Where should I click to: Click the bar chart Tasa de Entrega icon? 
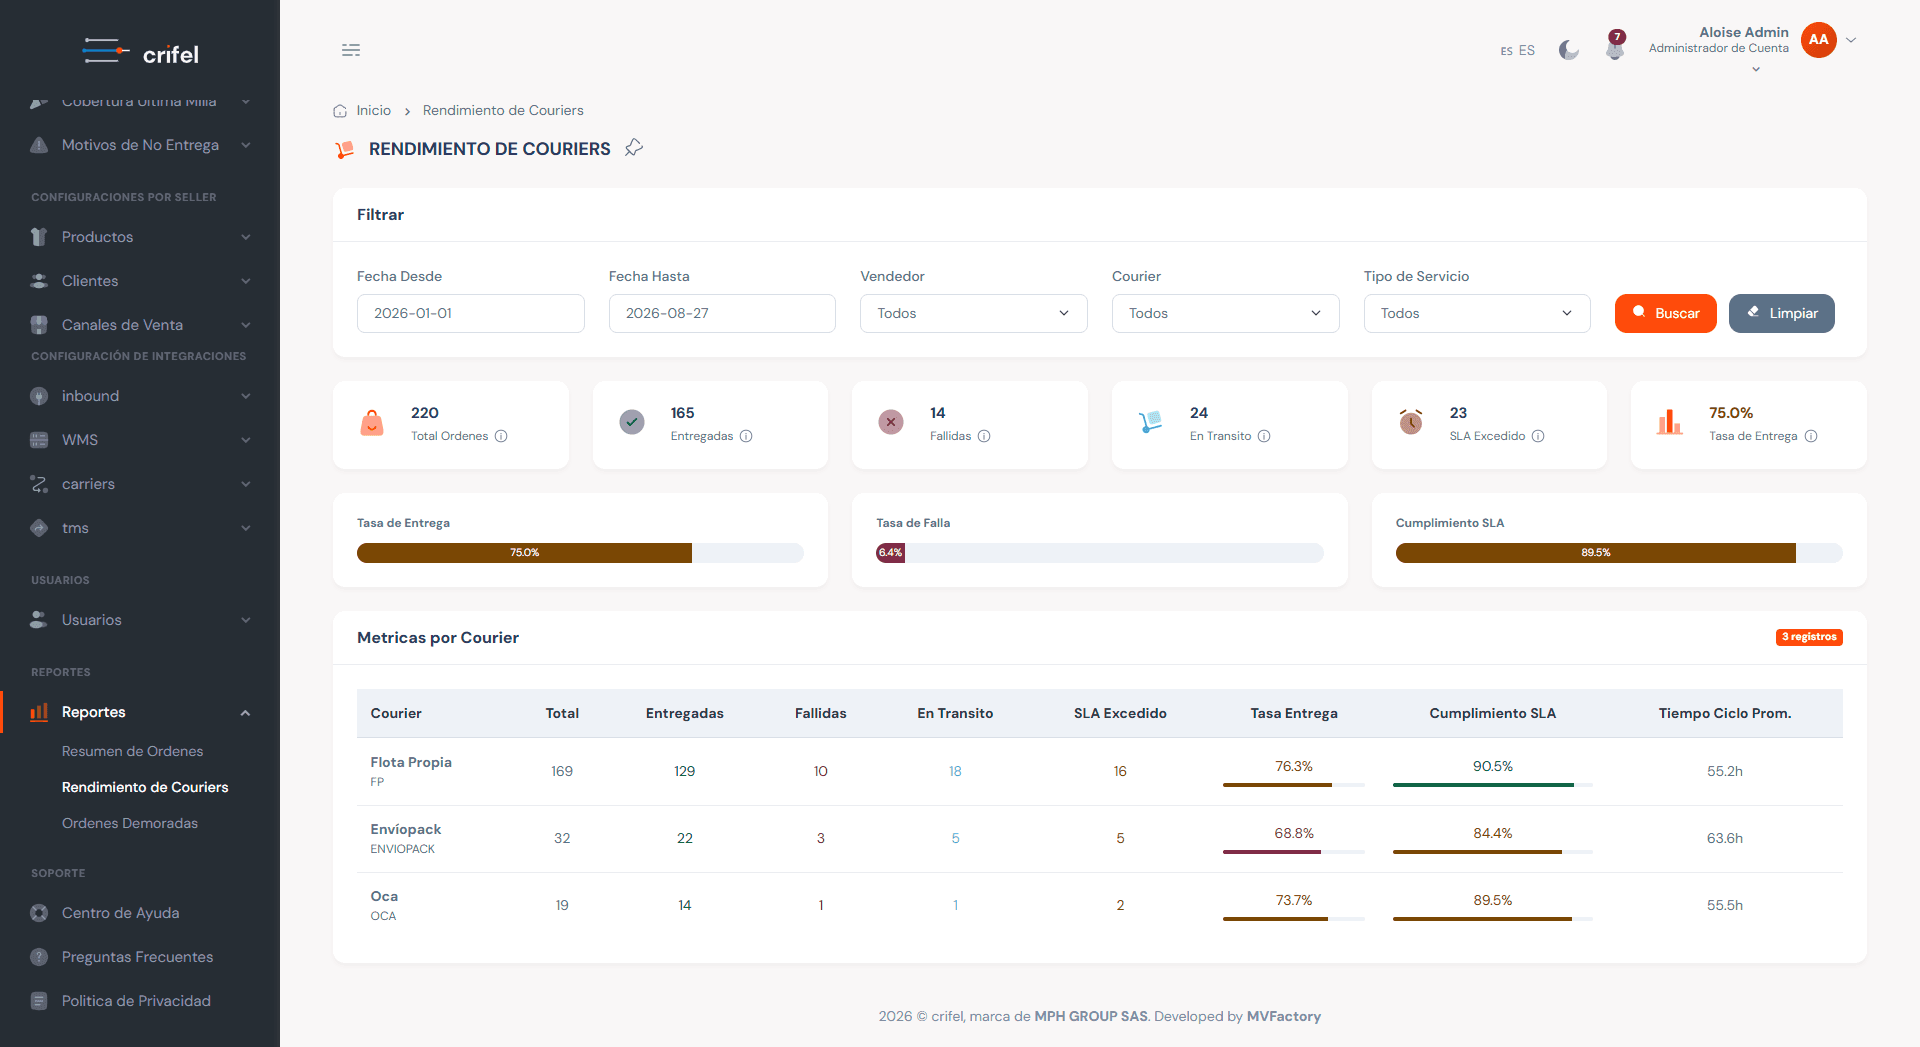point(1670,422)
